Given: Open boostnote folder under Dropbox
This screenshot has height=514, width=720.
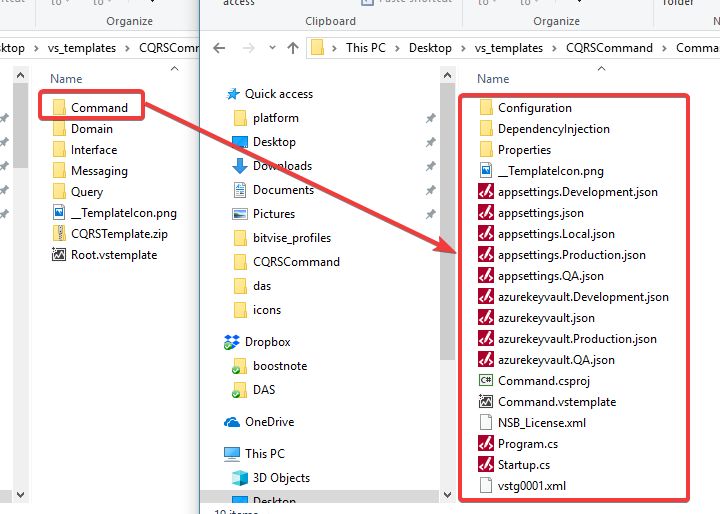Looking at the screenshot, I should (269, 366).
